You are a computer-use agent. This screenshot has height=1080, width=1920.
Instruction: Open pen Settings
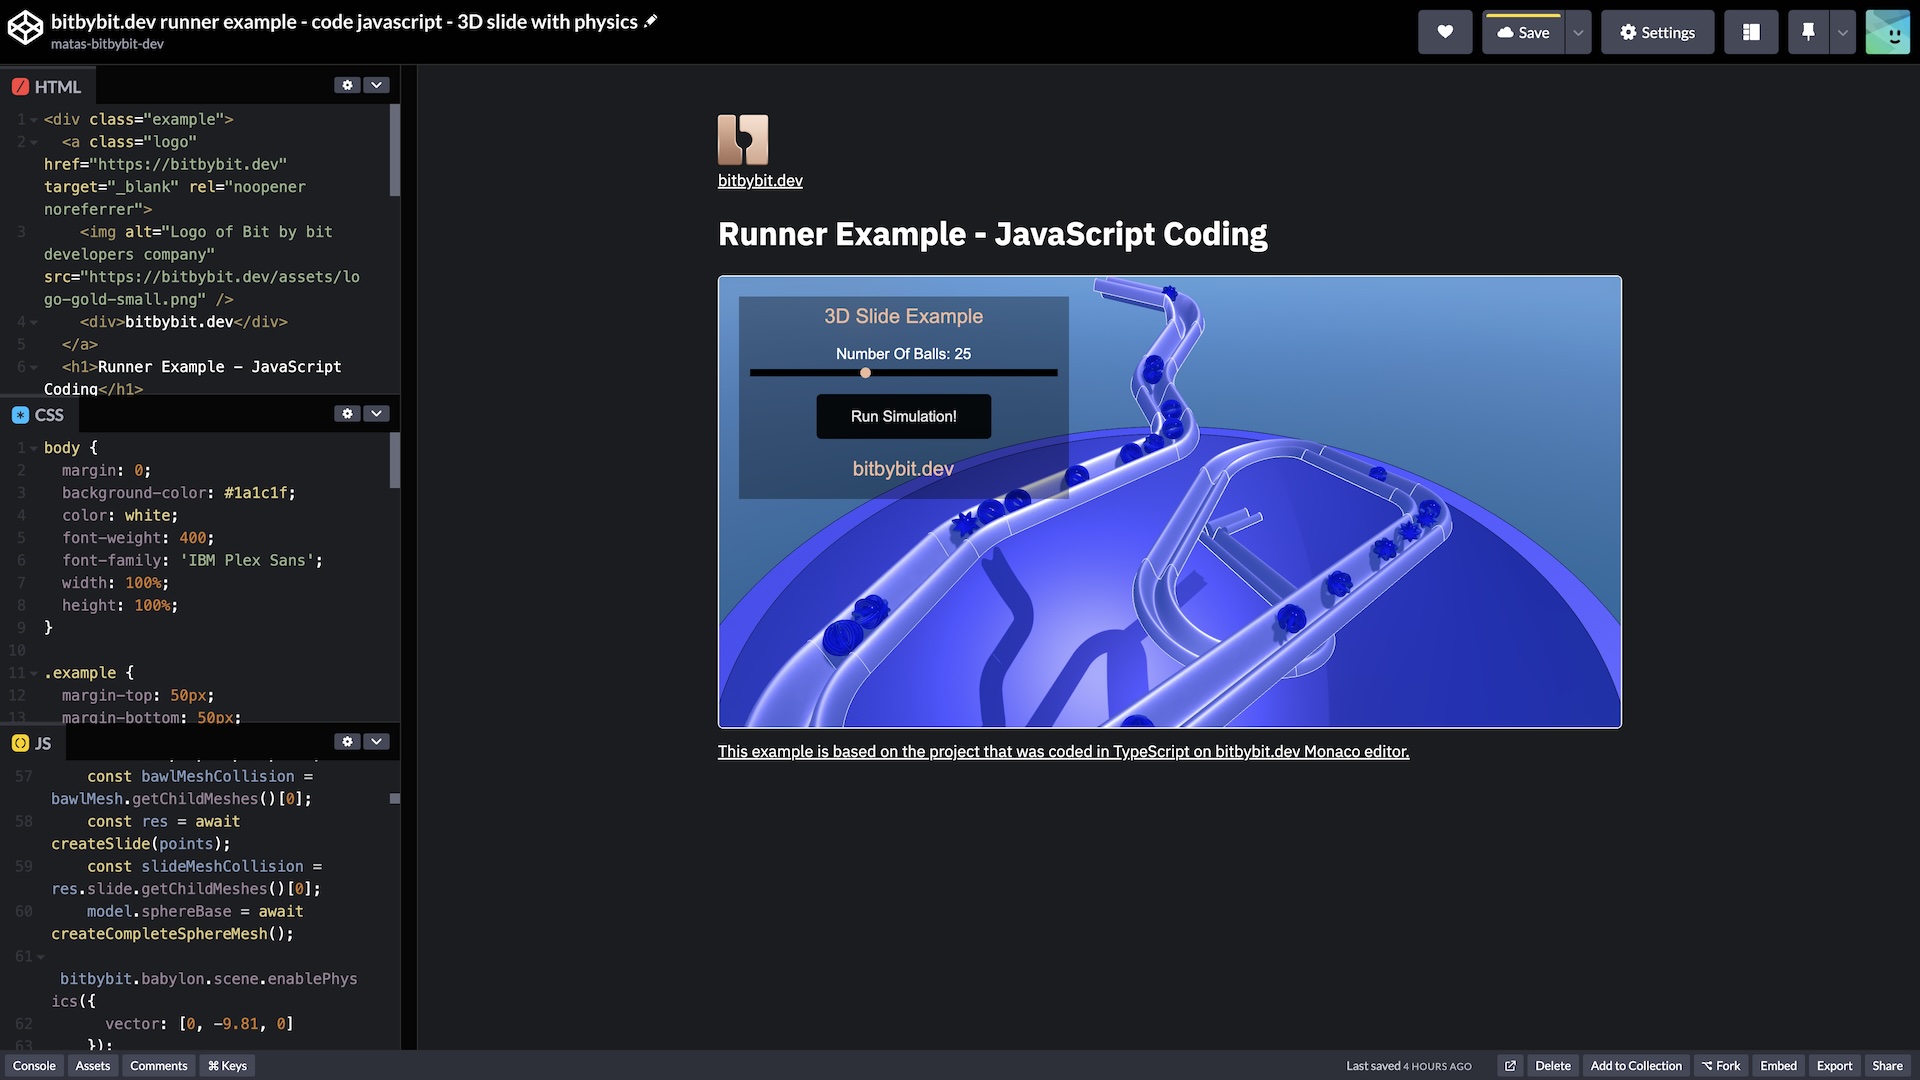[x=1657, y=32]
